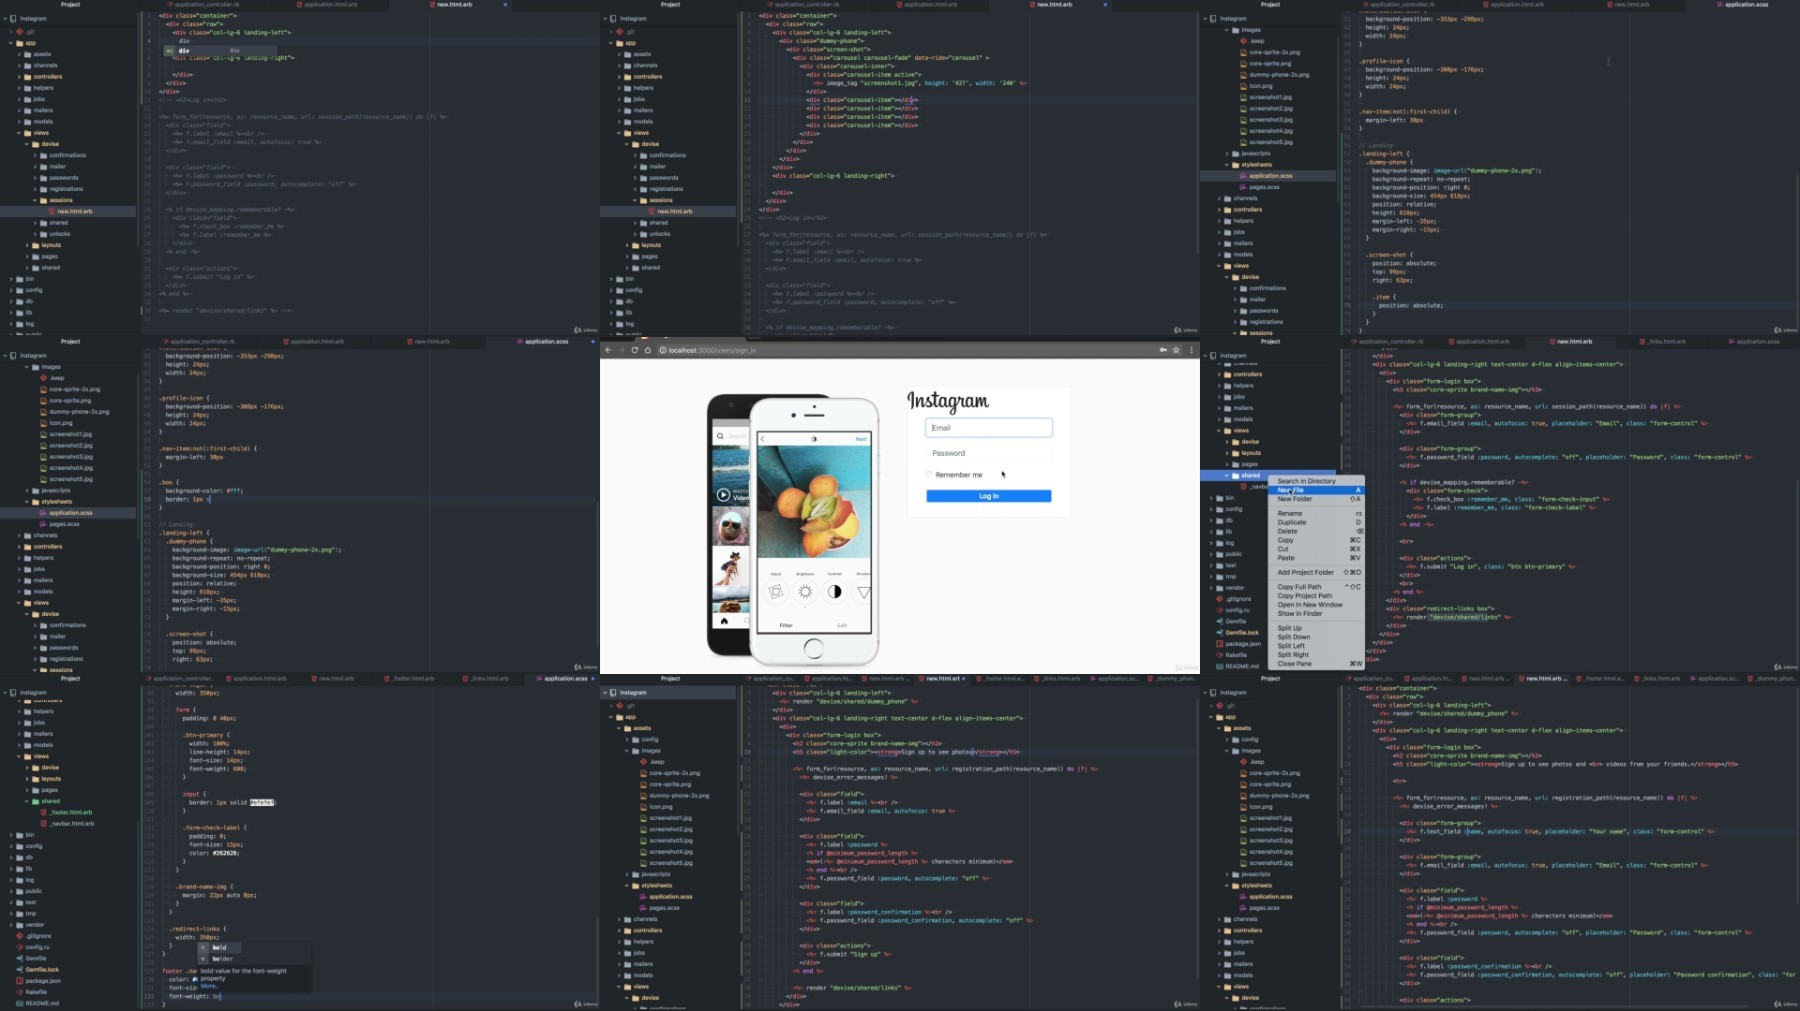Select New File in the context menu
1800x1011 pixels.
click(1317, 490)
